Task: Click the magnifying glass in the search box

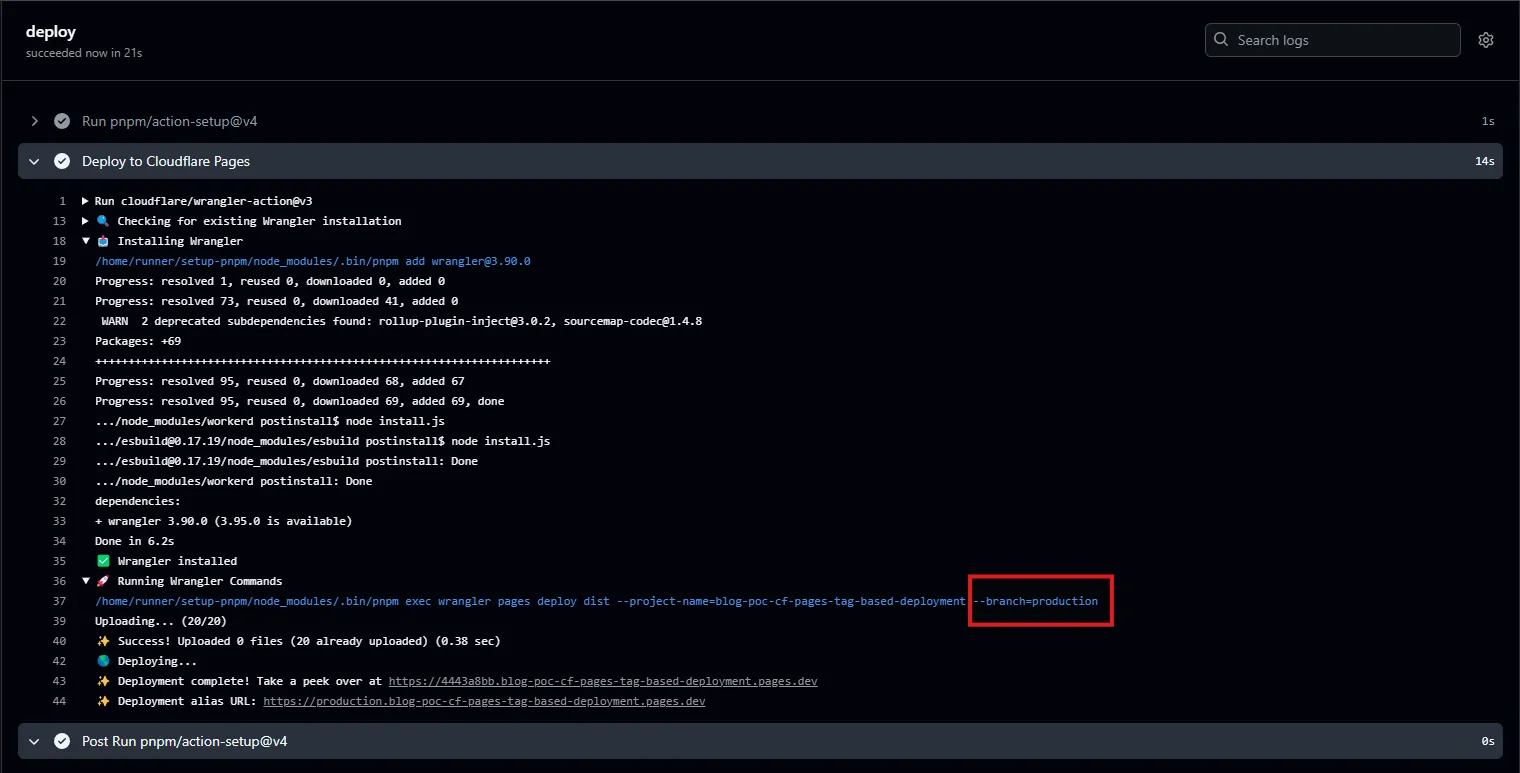Action: coord(1221,39)
